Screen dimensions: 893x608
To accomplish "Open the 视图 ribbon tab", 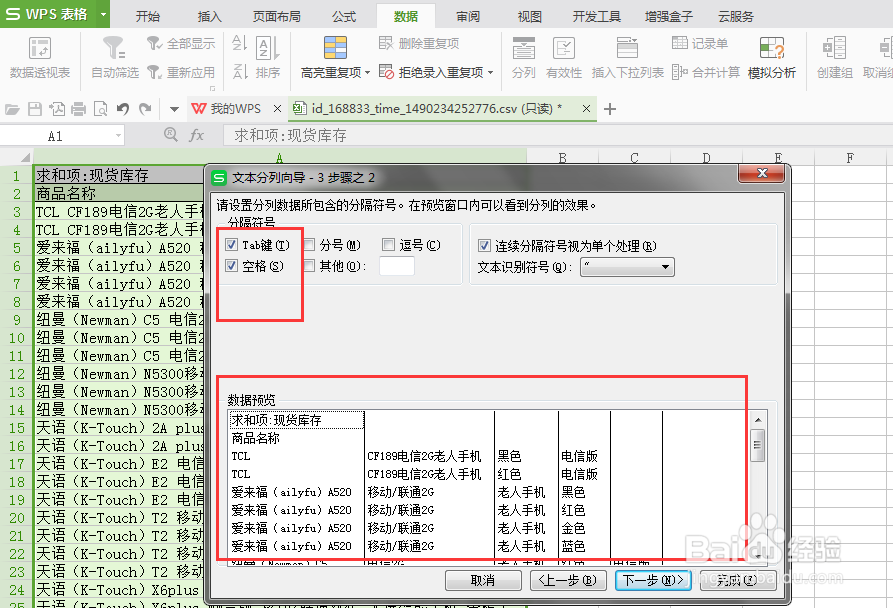I will (x=529, y=17).
